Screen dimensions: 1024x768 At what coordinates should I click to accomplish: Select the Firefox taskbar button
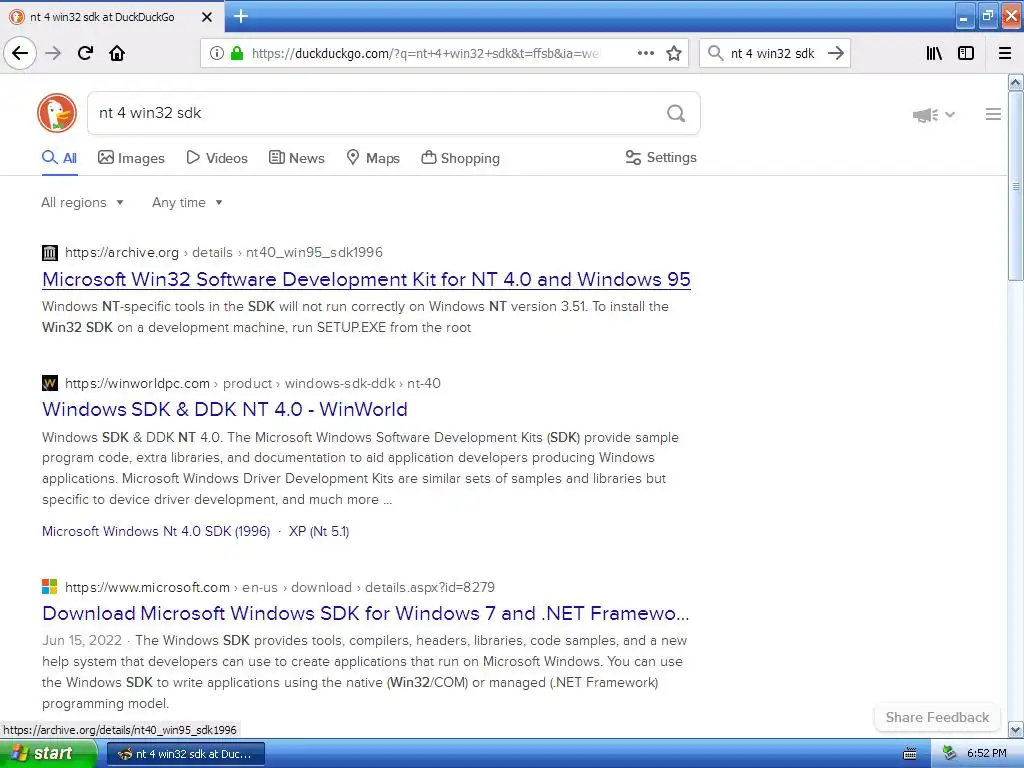pos(185,754)
